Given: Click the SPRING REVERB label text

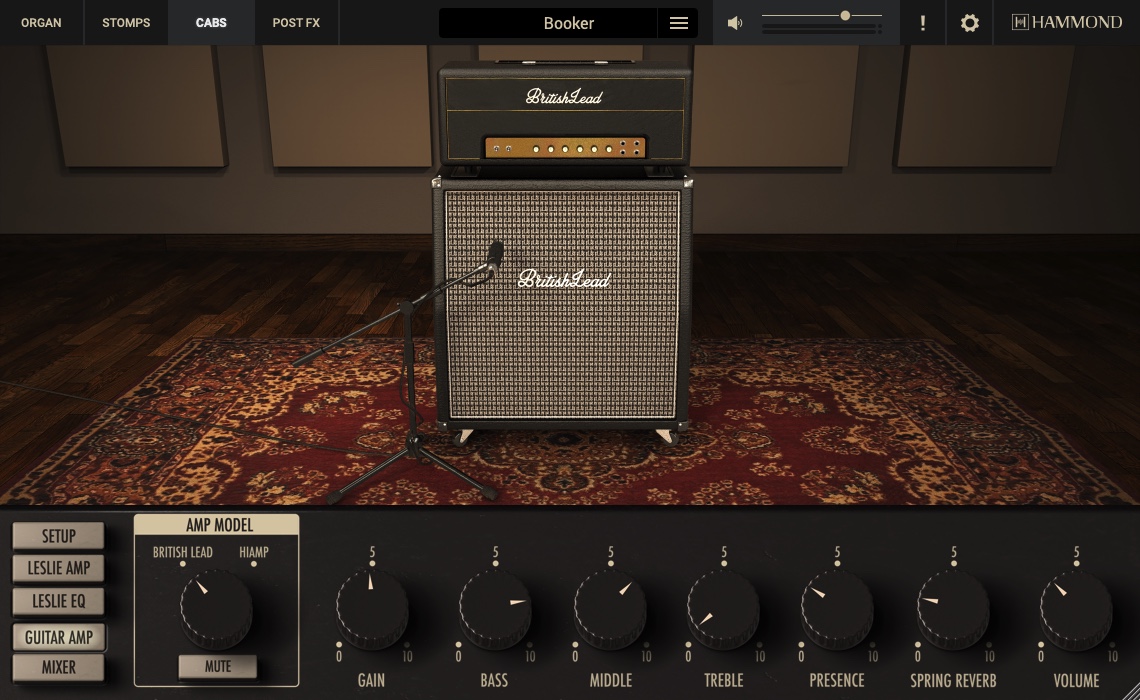Looking at the screenshot, I should pyautogui.click(x=953, y=680).
